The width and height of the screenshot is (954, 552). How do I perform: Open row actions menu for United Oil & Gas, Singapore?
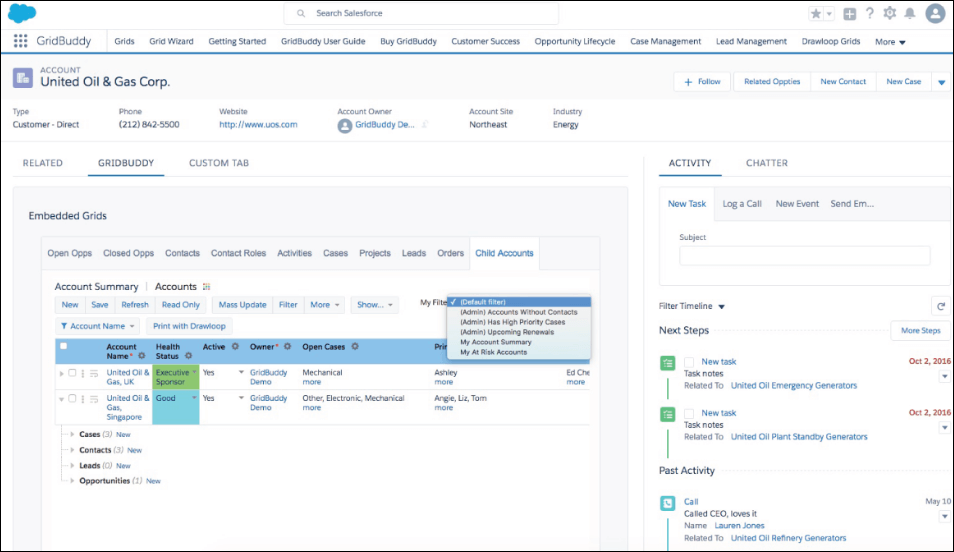point(83,399)
